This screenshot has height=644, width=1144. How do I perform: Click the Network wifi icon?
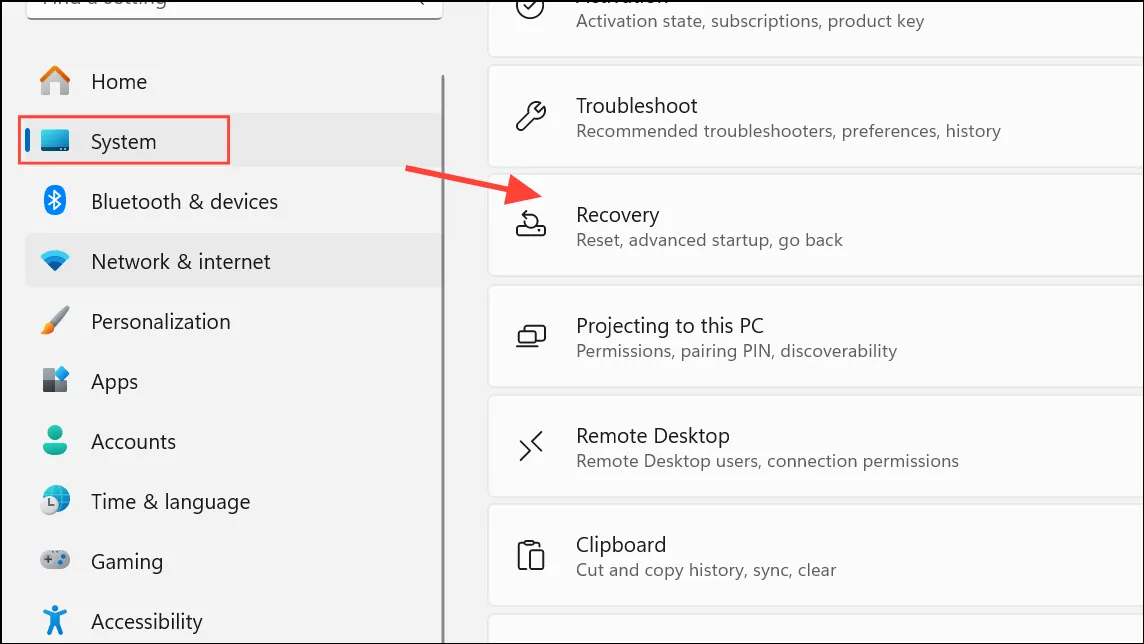55,260
